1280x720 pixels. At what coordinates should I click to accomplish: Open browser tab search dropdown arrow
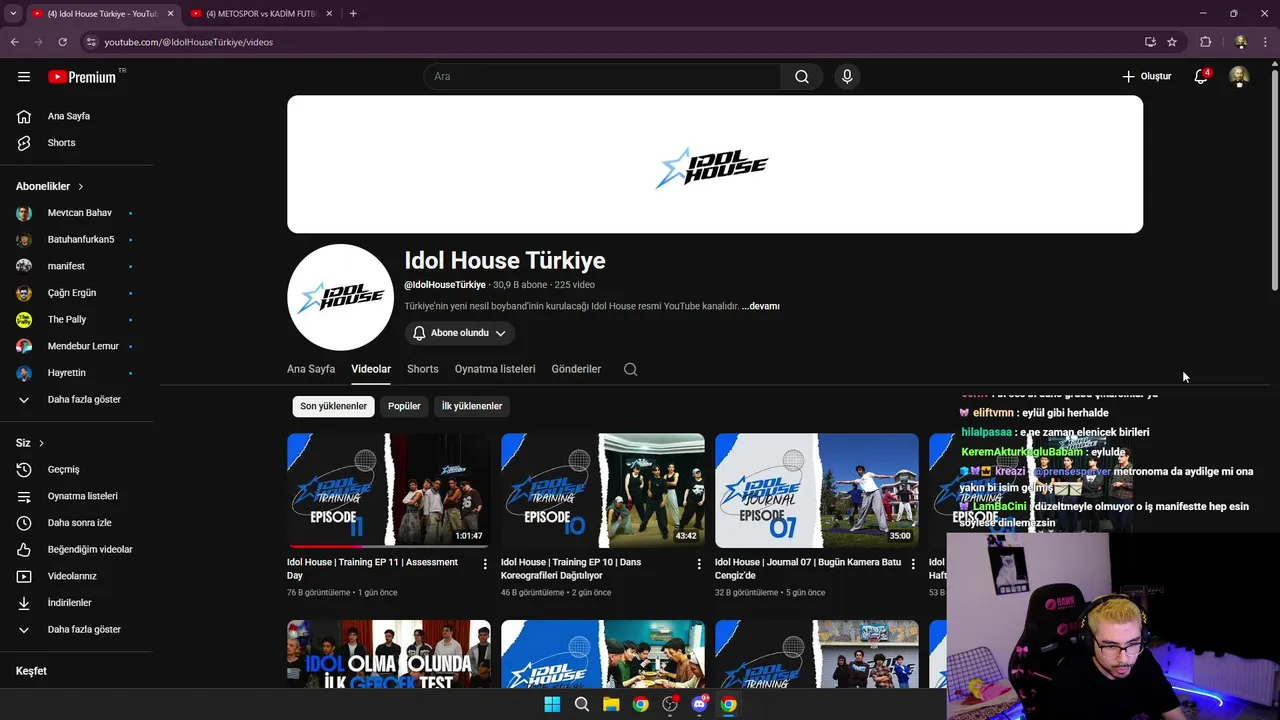12,14
